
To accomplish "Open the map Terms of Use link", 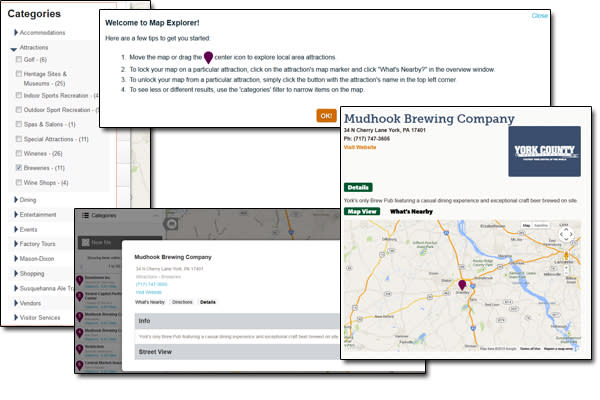I will pos(530,349).
